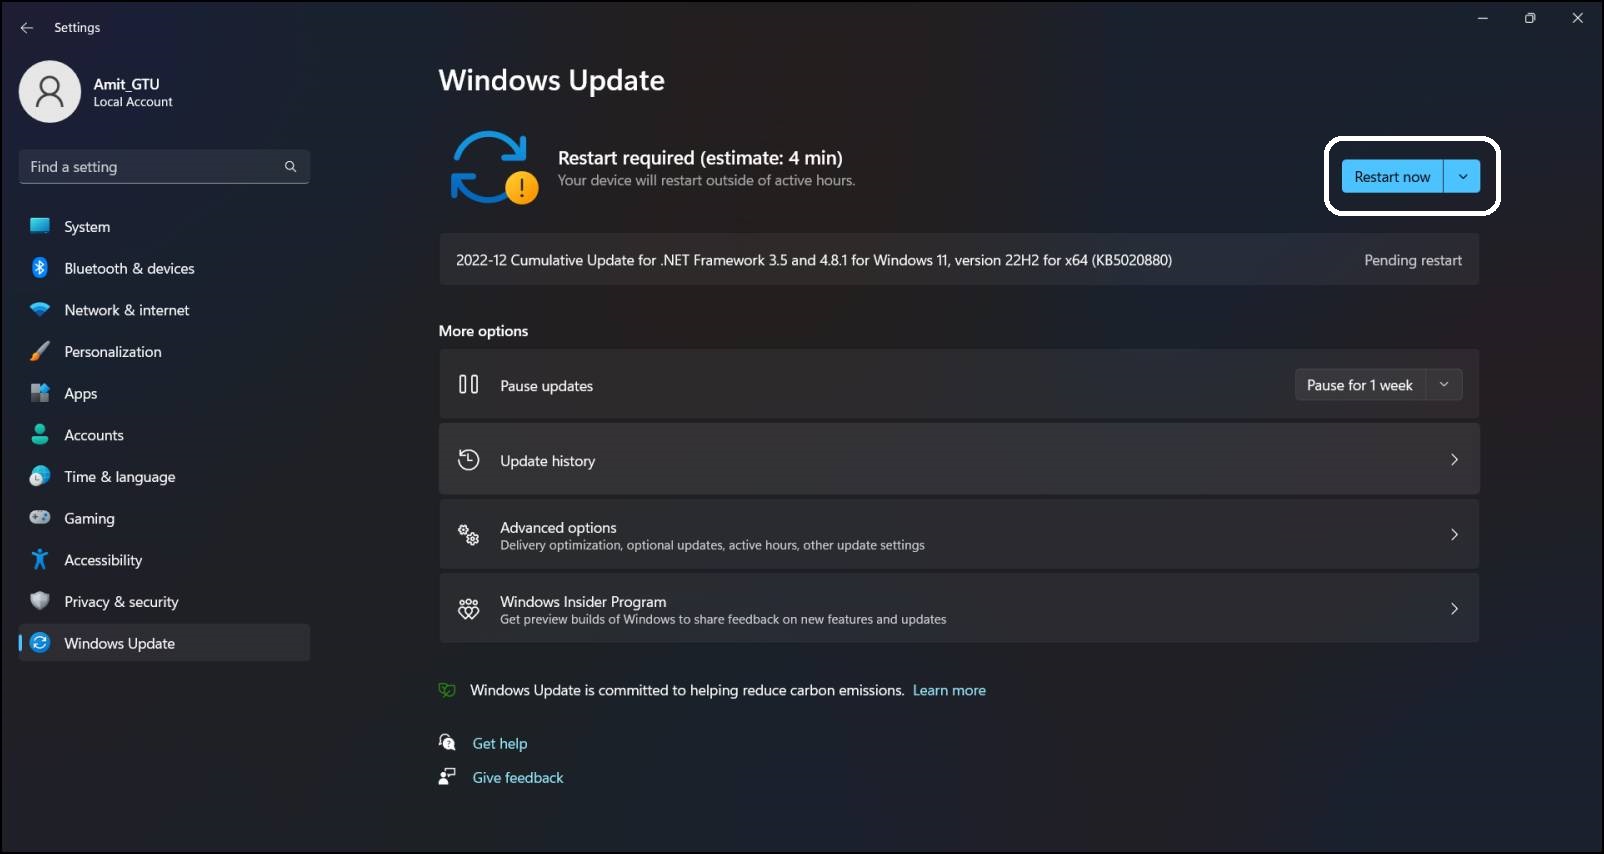Follow the Learn more link
1604x854 pixels.
click(x=949, y=690)
